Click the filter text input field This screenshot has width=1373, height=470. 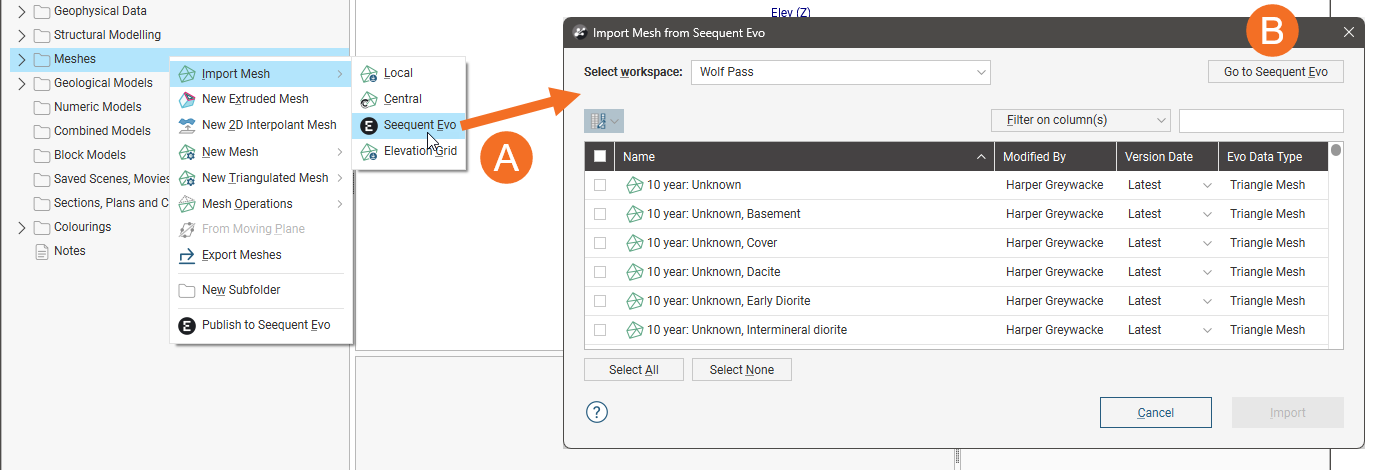pyautogui.click(x=1261, y=121)
